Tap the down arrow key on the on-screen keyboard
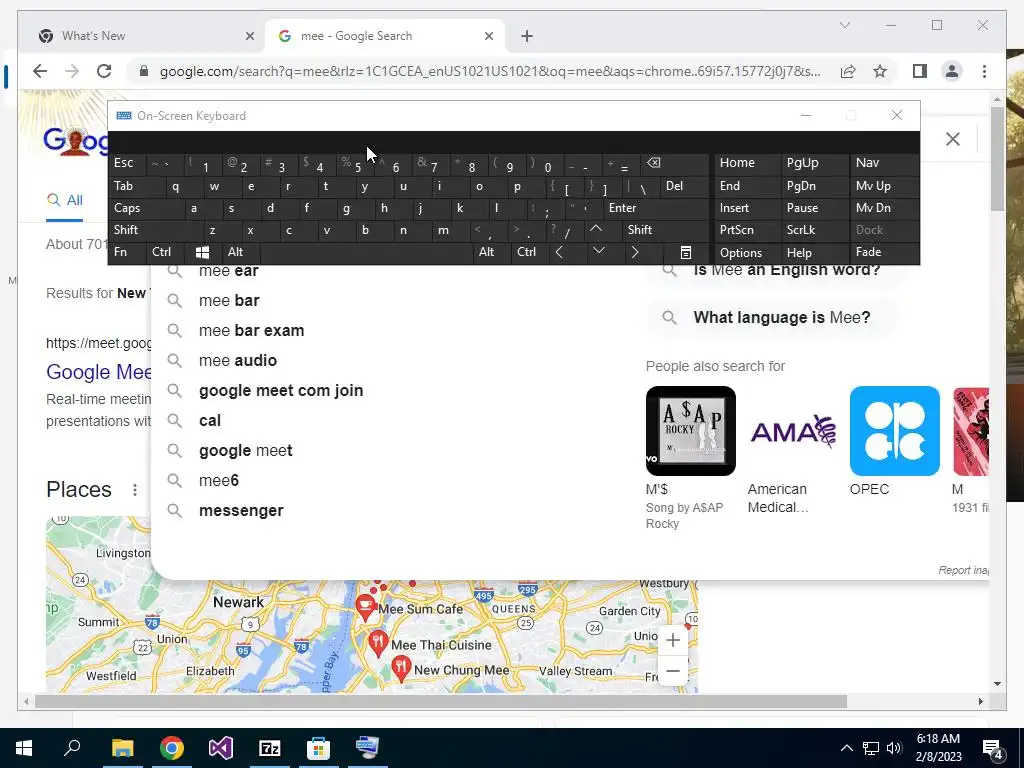The image size is (1024, 768). 598,252
